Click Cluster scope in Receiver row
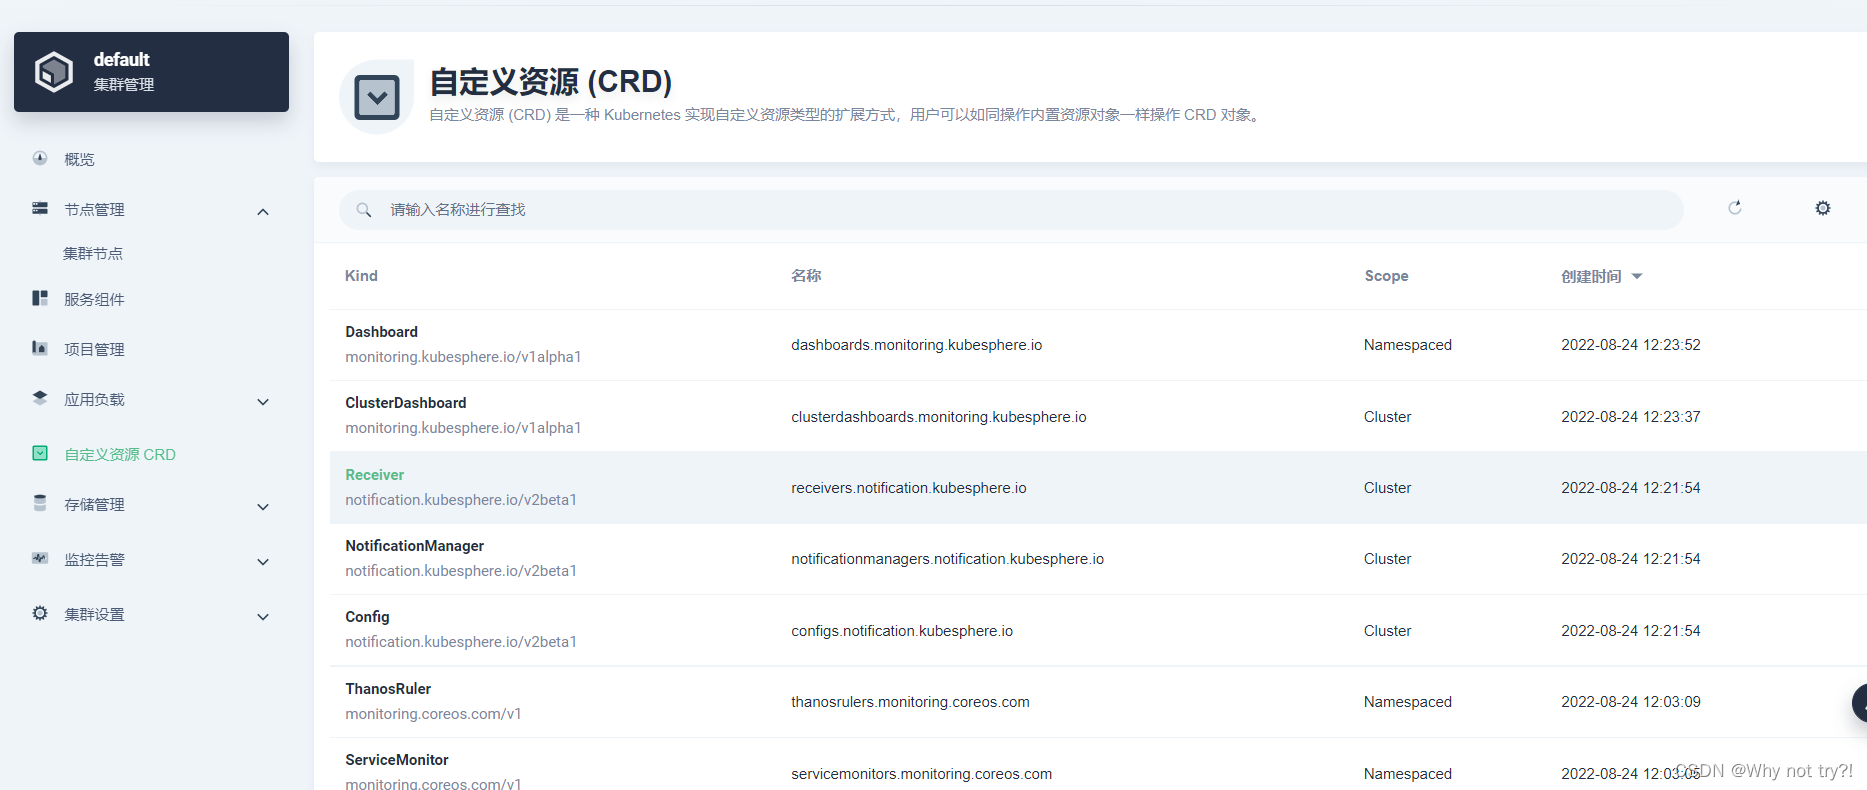The image size is (1867, 790). (1388, 488)
